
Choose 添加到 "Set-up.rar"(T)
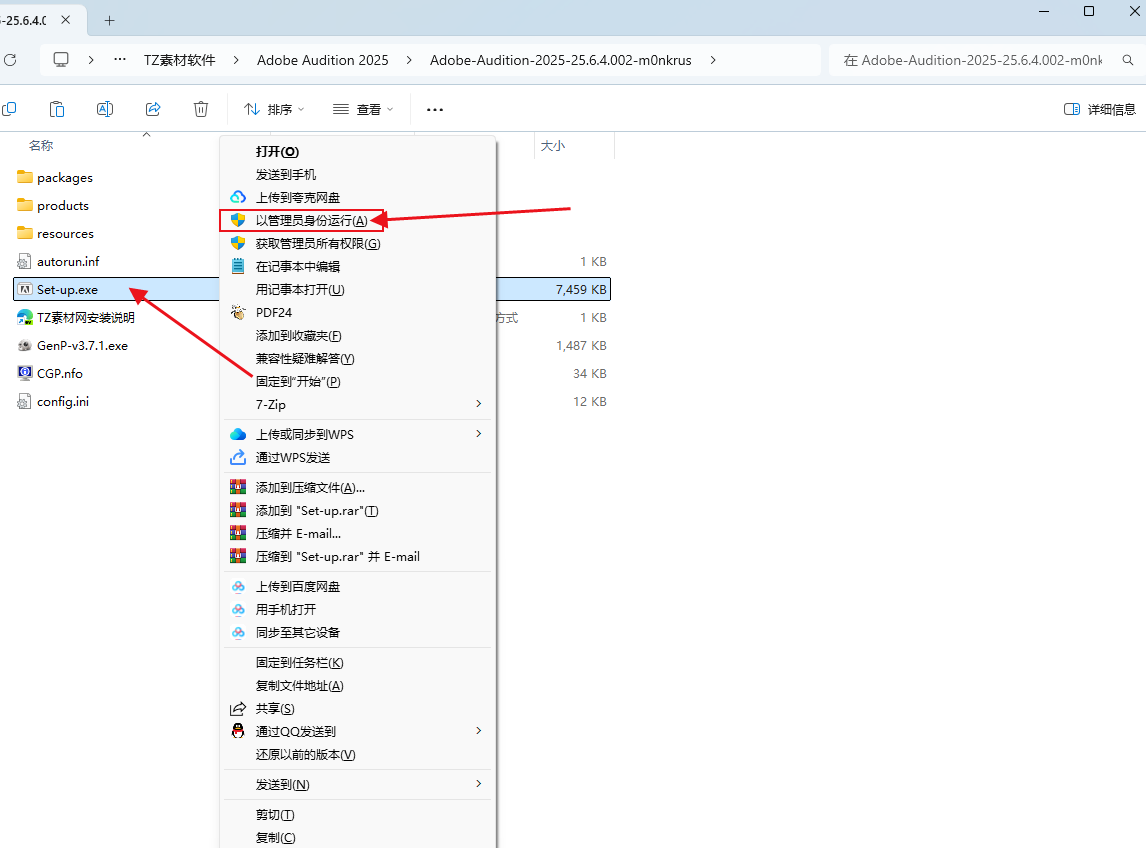pos(358,510)
